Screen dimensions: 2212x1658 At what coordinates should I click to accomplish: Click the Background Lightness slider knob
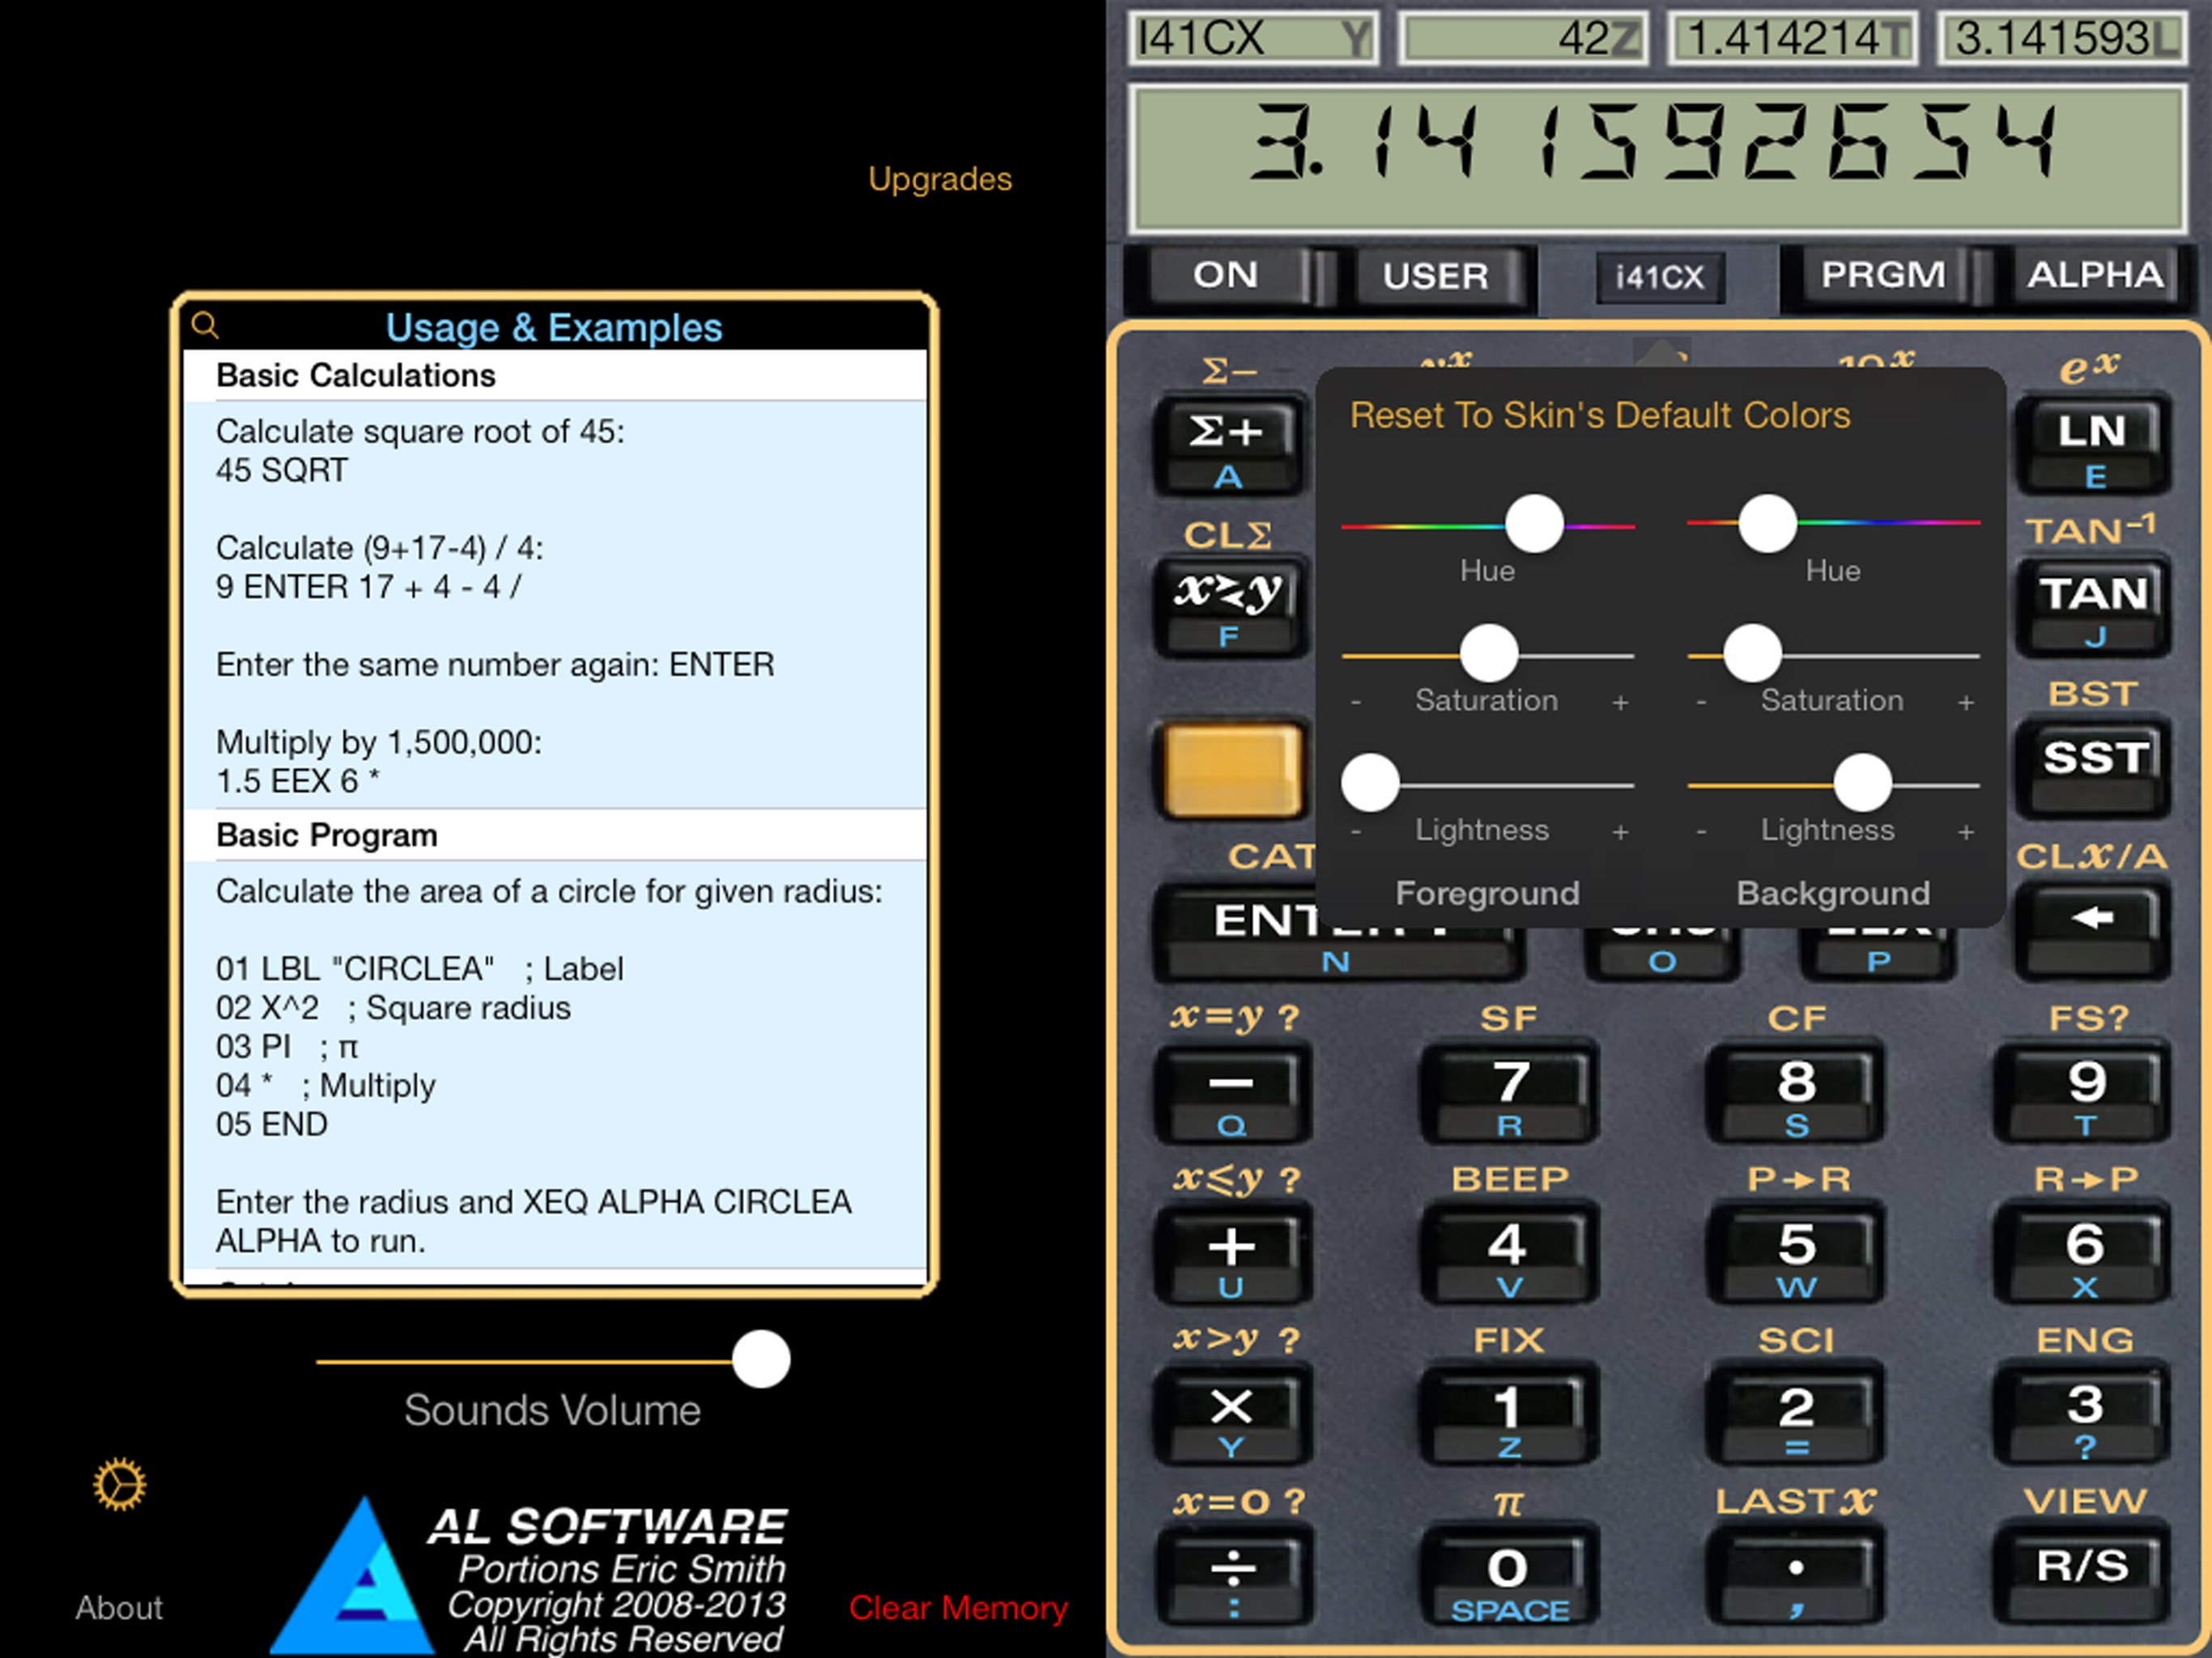[x=1862, y=784]
